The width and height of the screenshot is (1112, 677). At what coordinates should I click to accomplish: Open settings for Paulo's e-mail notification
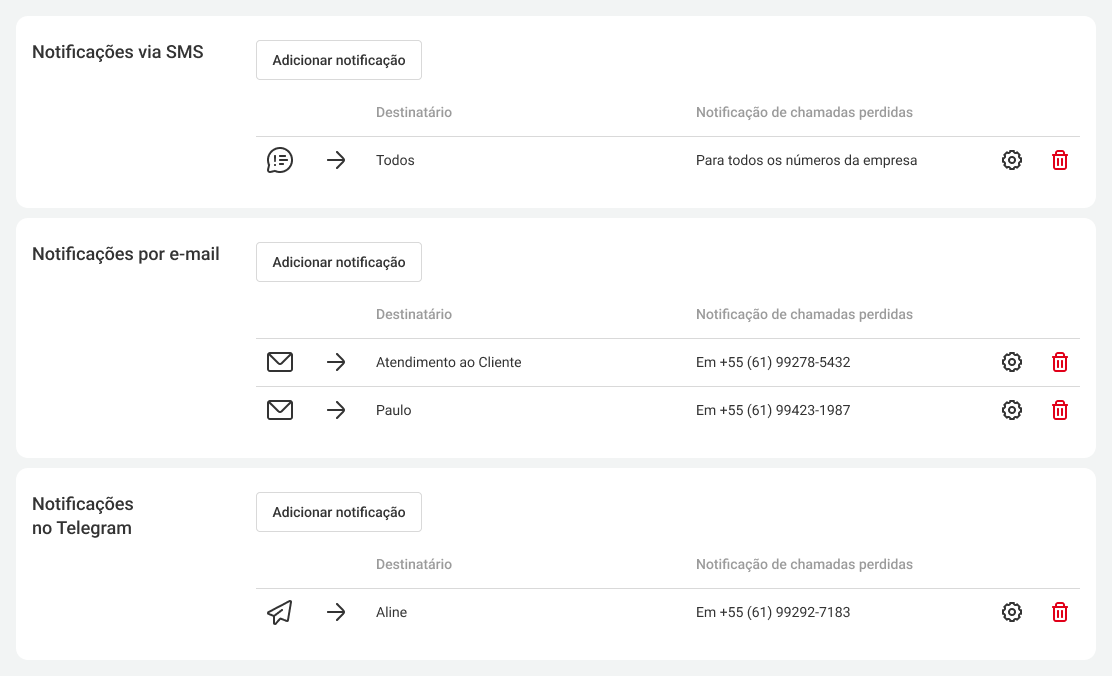(x=1012, y=410)
